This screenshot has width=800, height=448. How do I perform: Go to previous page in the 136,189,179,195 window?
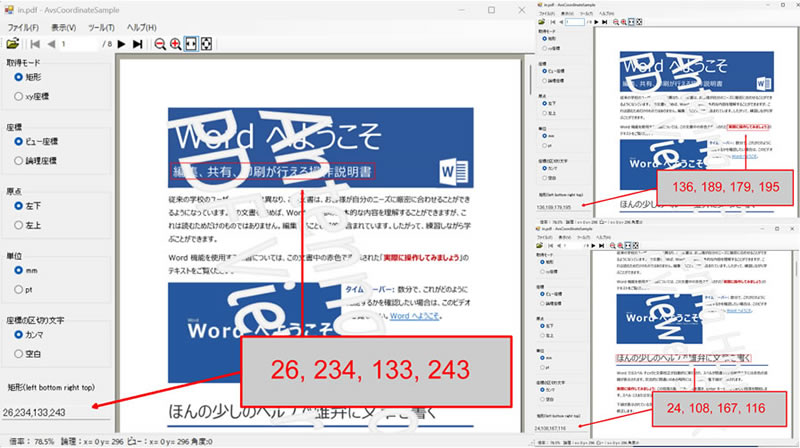tap(561, 22)
